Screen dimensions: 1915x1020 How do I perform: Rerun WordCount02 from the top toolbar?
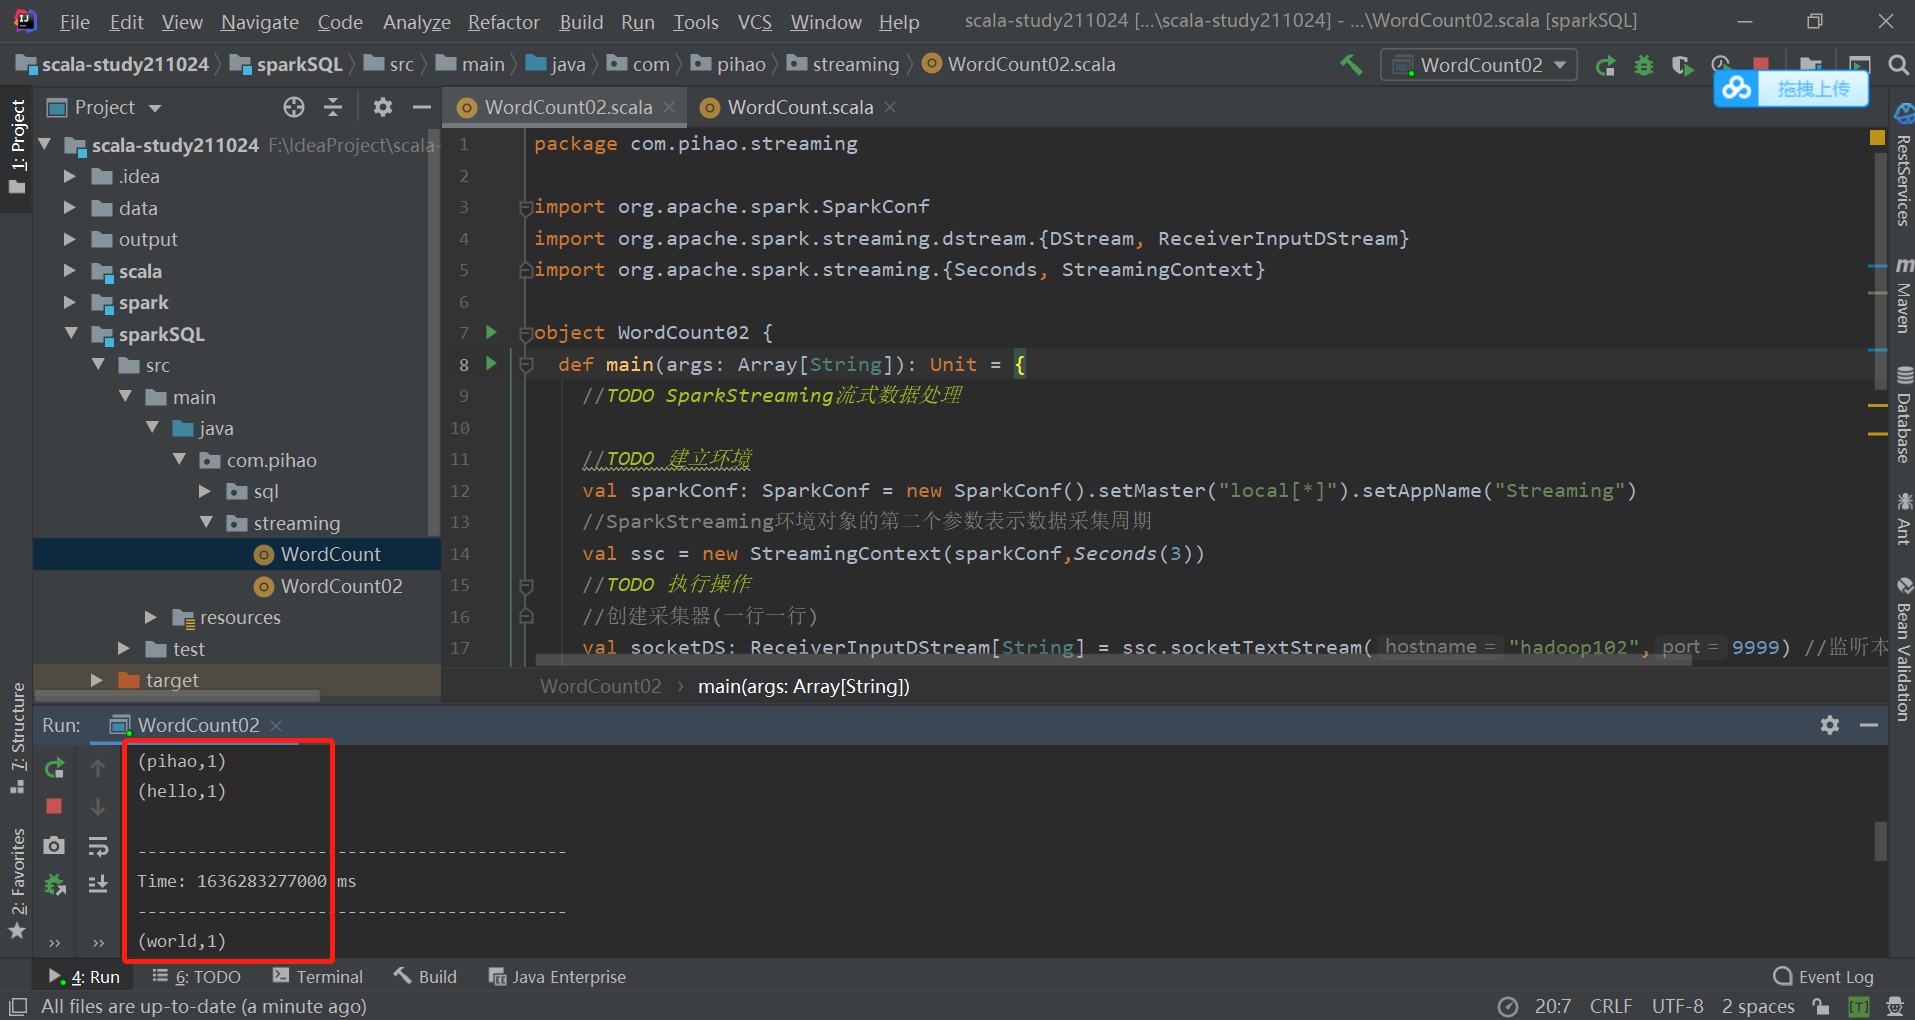1606,66
